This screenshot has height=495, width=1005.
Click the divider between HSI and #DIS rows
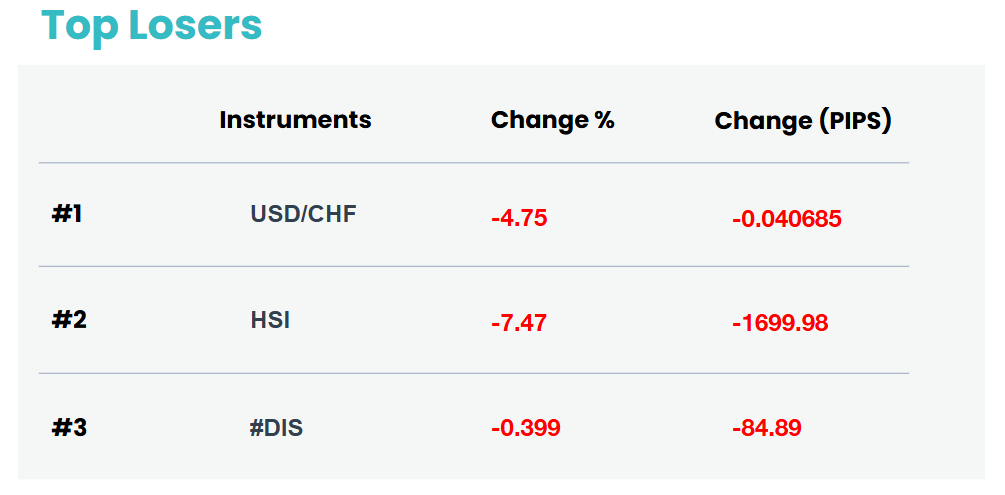474,373
